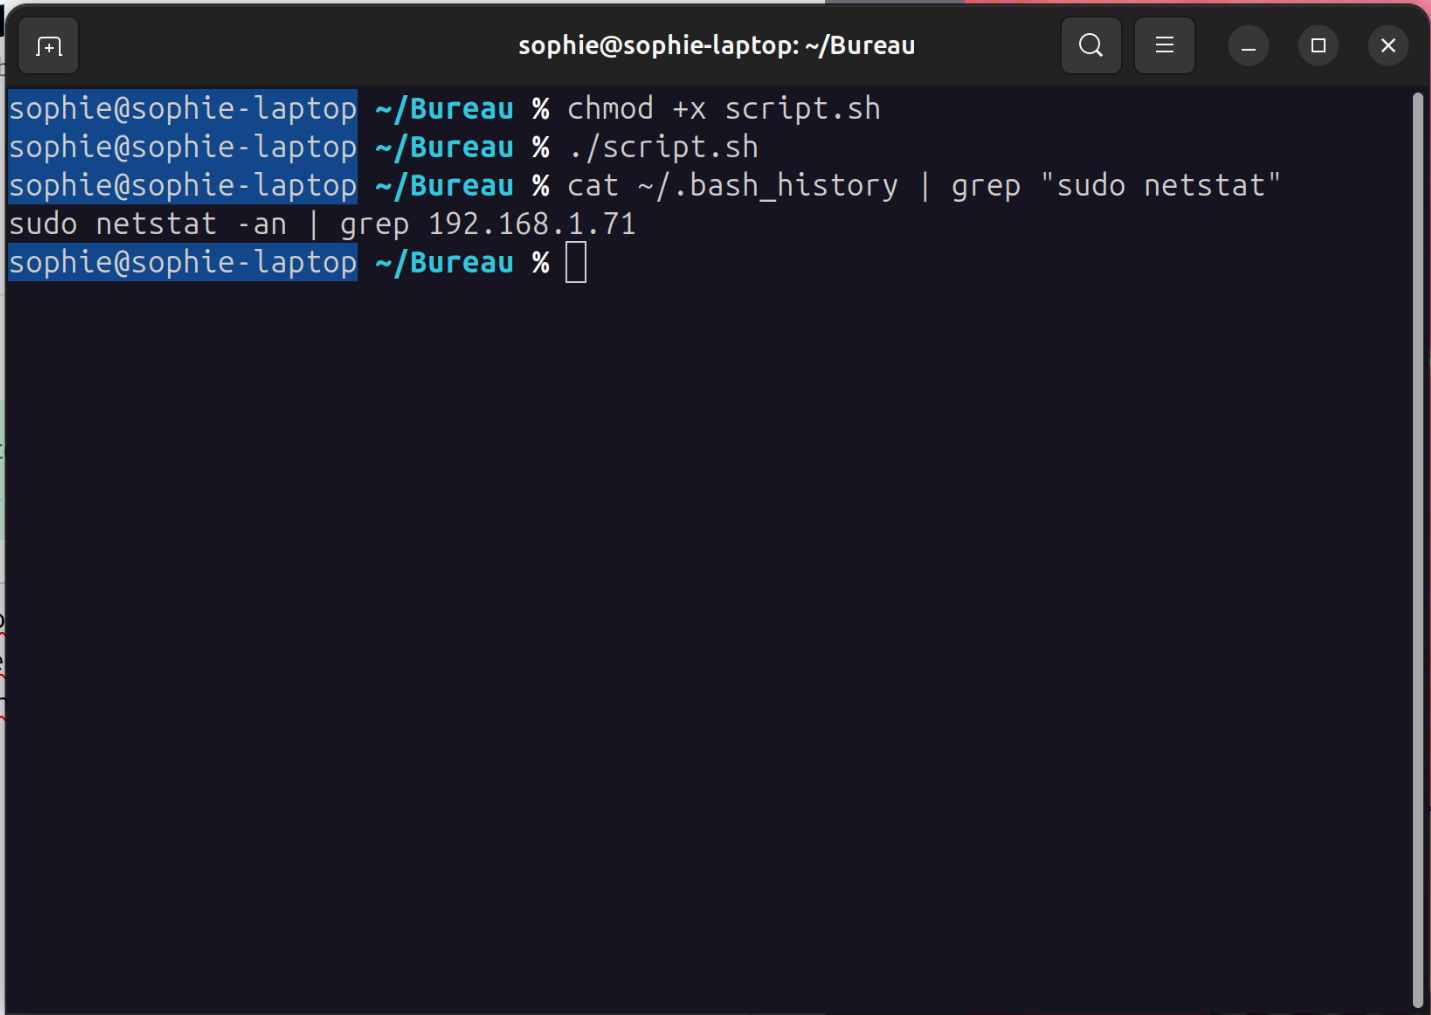The image size is (1431, 1015).
Task: Open the hamburger main menu
Action: pyautogui.click(x=1164, y=45)
